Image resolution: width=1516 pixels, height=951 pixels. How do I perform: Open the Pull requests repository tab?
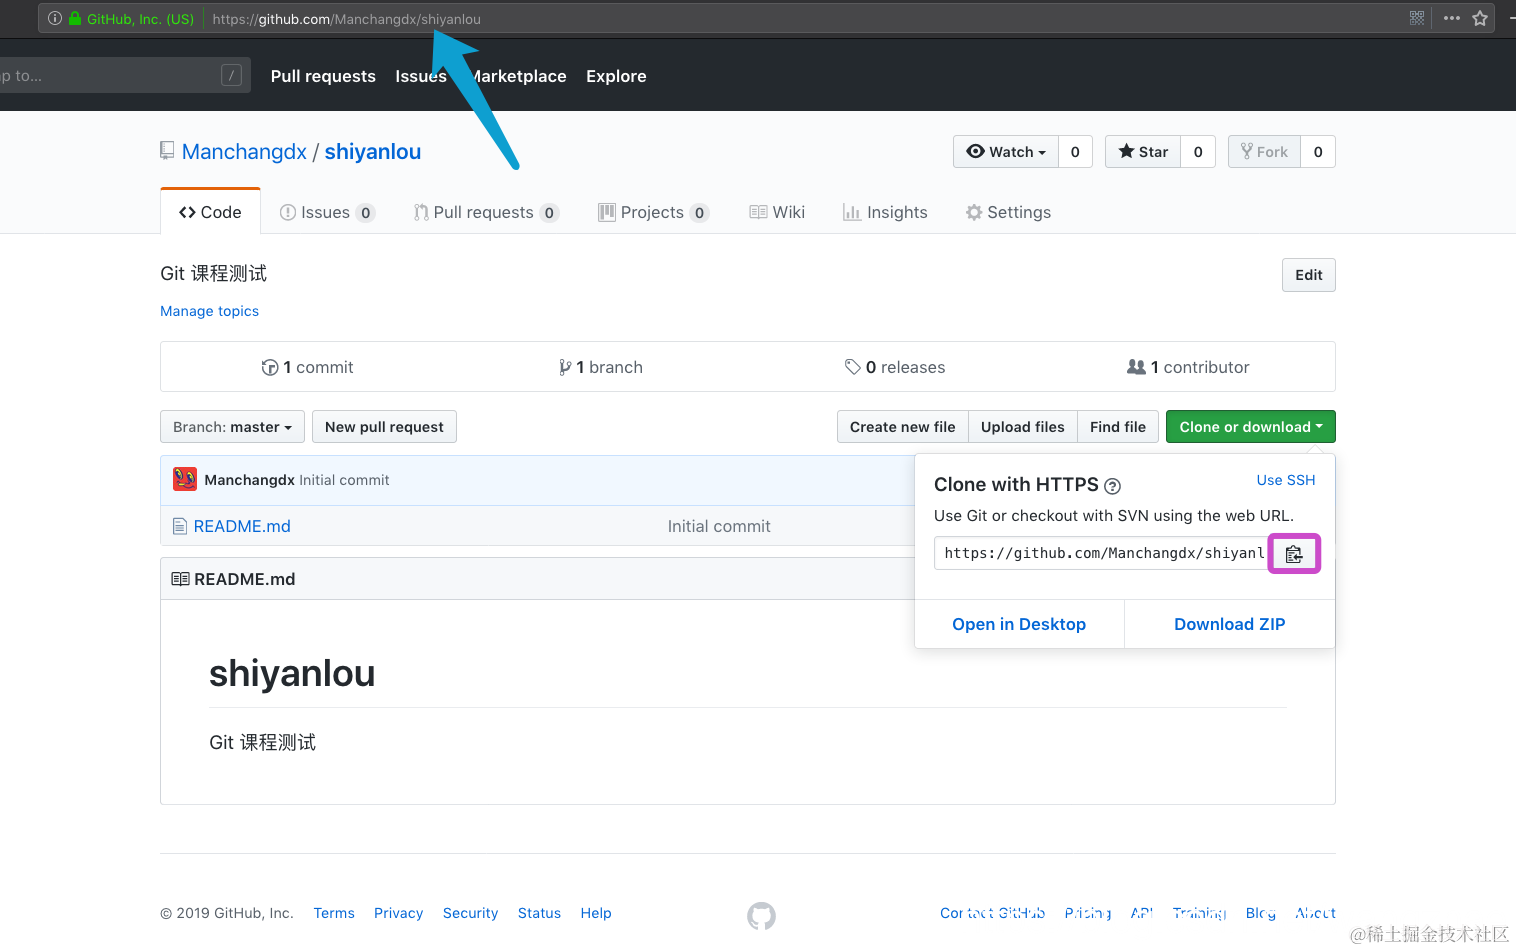click(485, 212)
